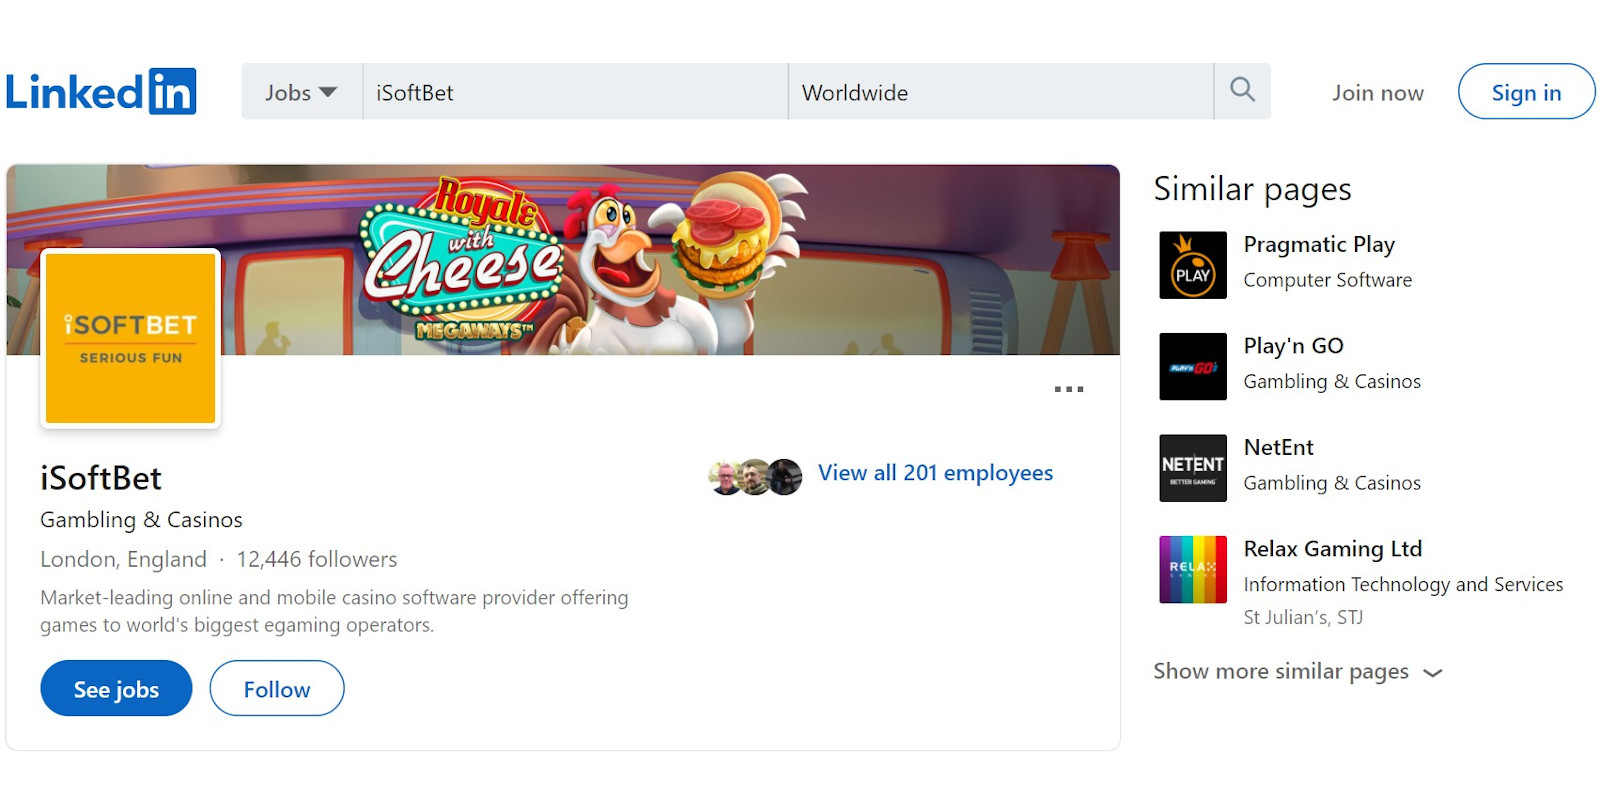Click the See jobs button
This screenshot has height=800, width=1600.
pos(116,688)
